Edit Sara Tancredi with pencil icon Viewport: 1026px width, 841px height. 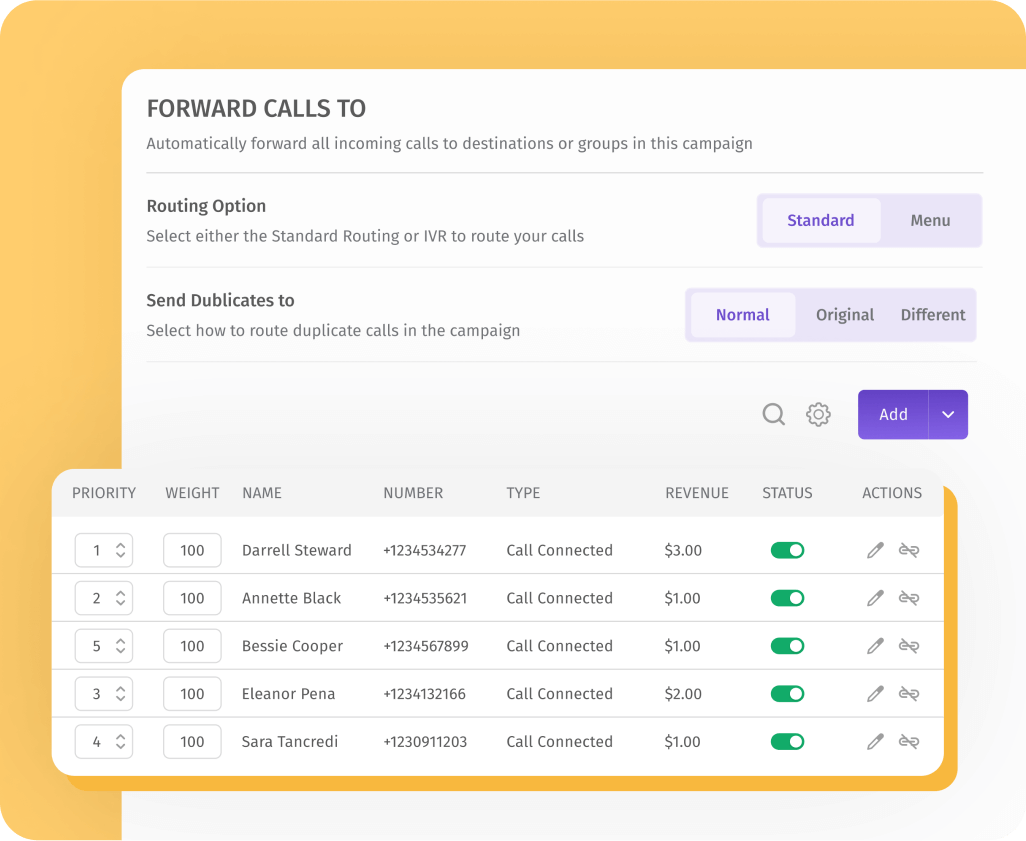875,742
